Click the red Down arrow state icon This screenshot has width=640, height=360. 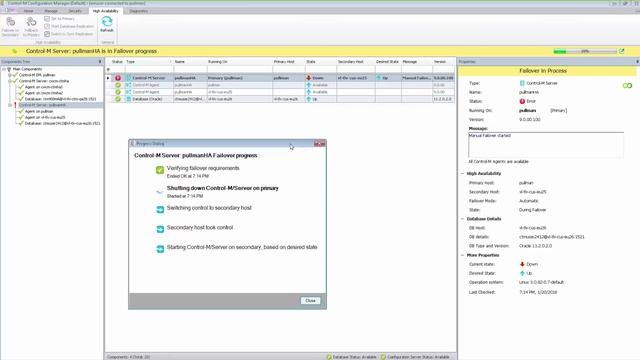[x=309, y=78]
